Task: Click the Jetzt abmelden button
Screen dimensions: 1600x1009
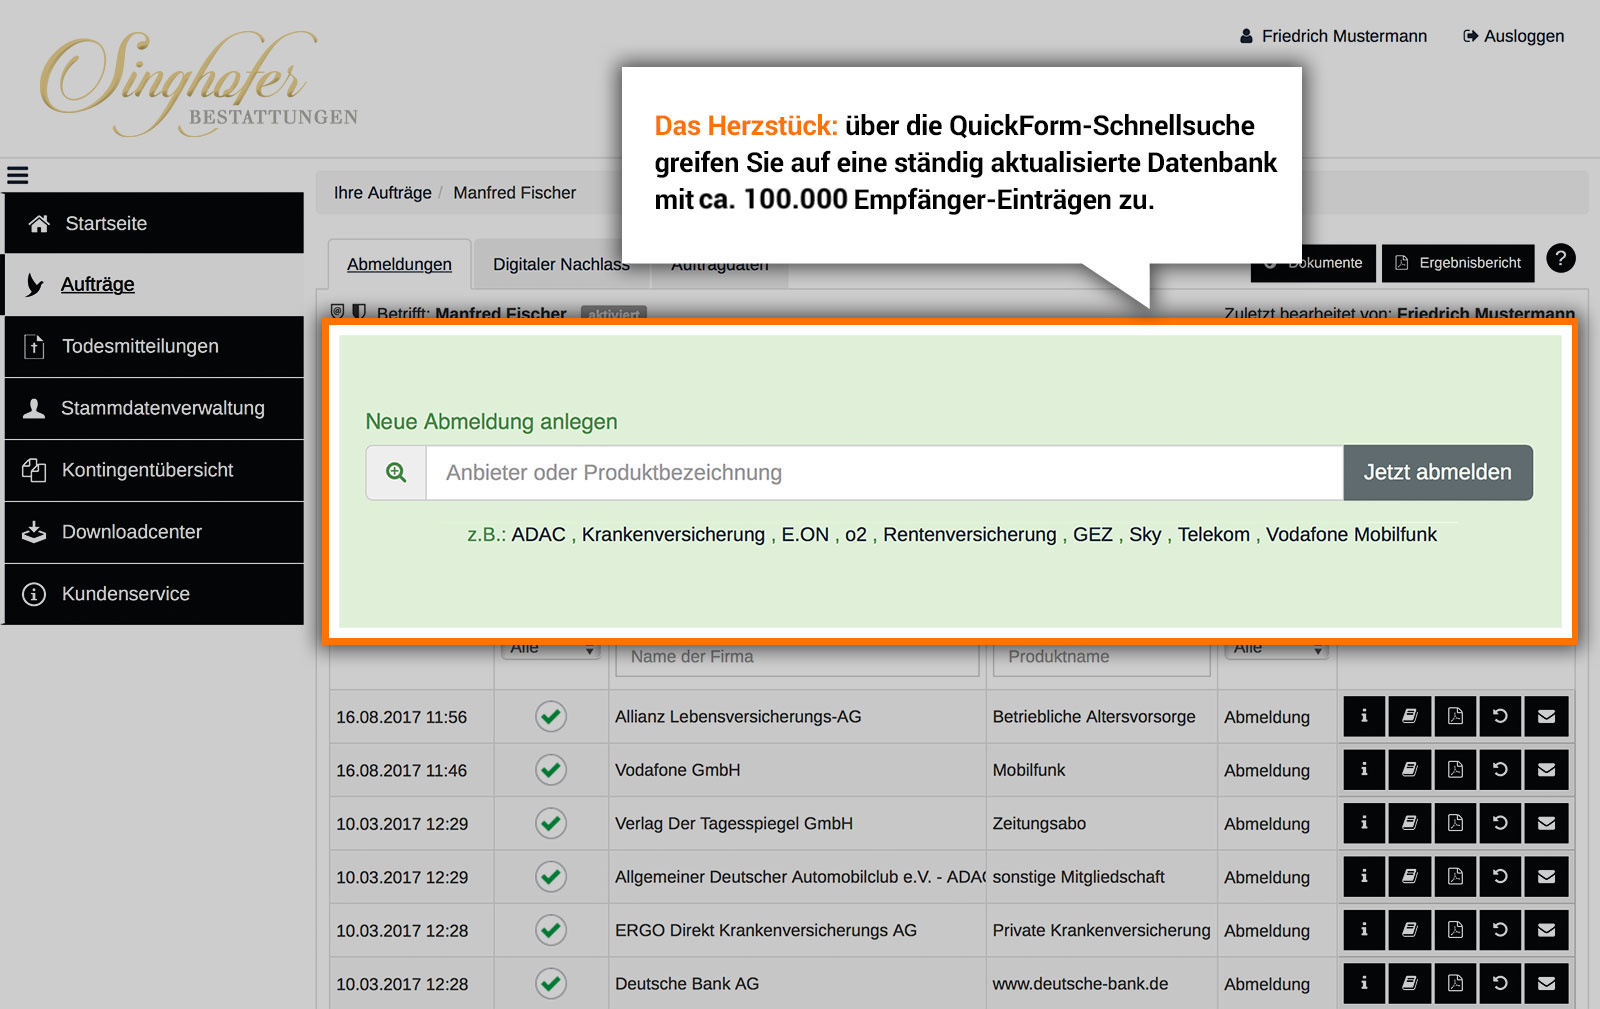Action: [1438, 473]
